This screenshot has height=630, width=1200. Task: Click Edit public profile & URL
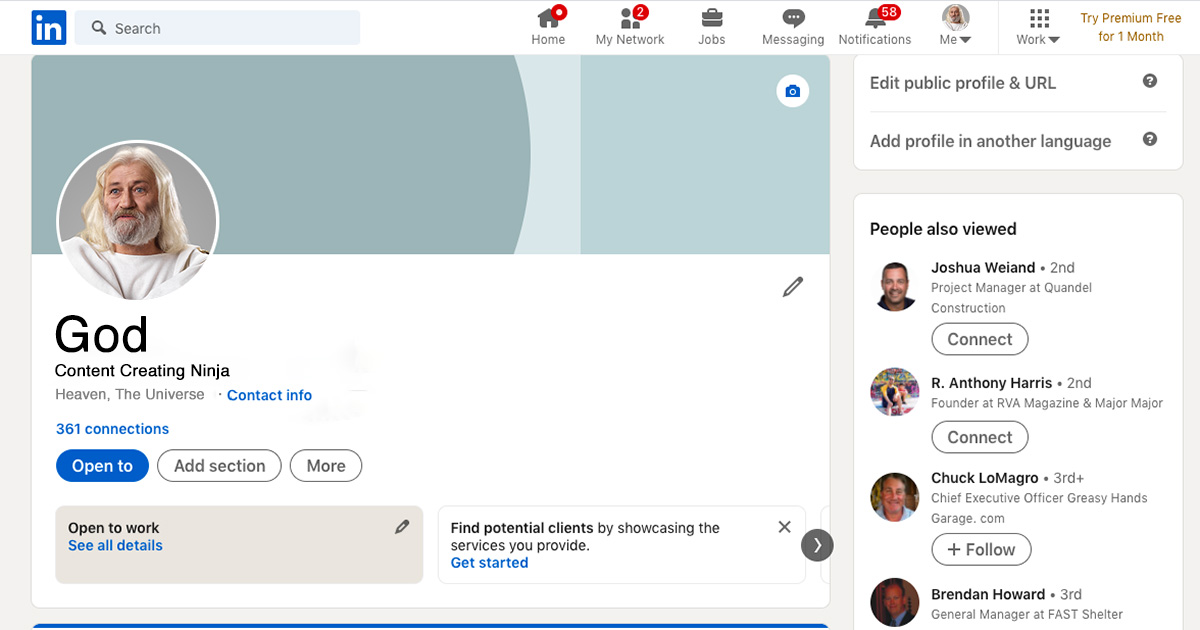[963, 83]
